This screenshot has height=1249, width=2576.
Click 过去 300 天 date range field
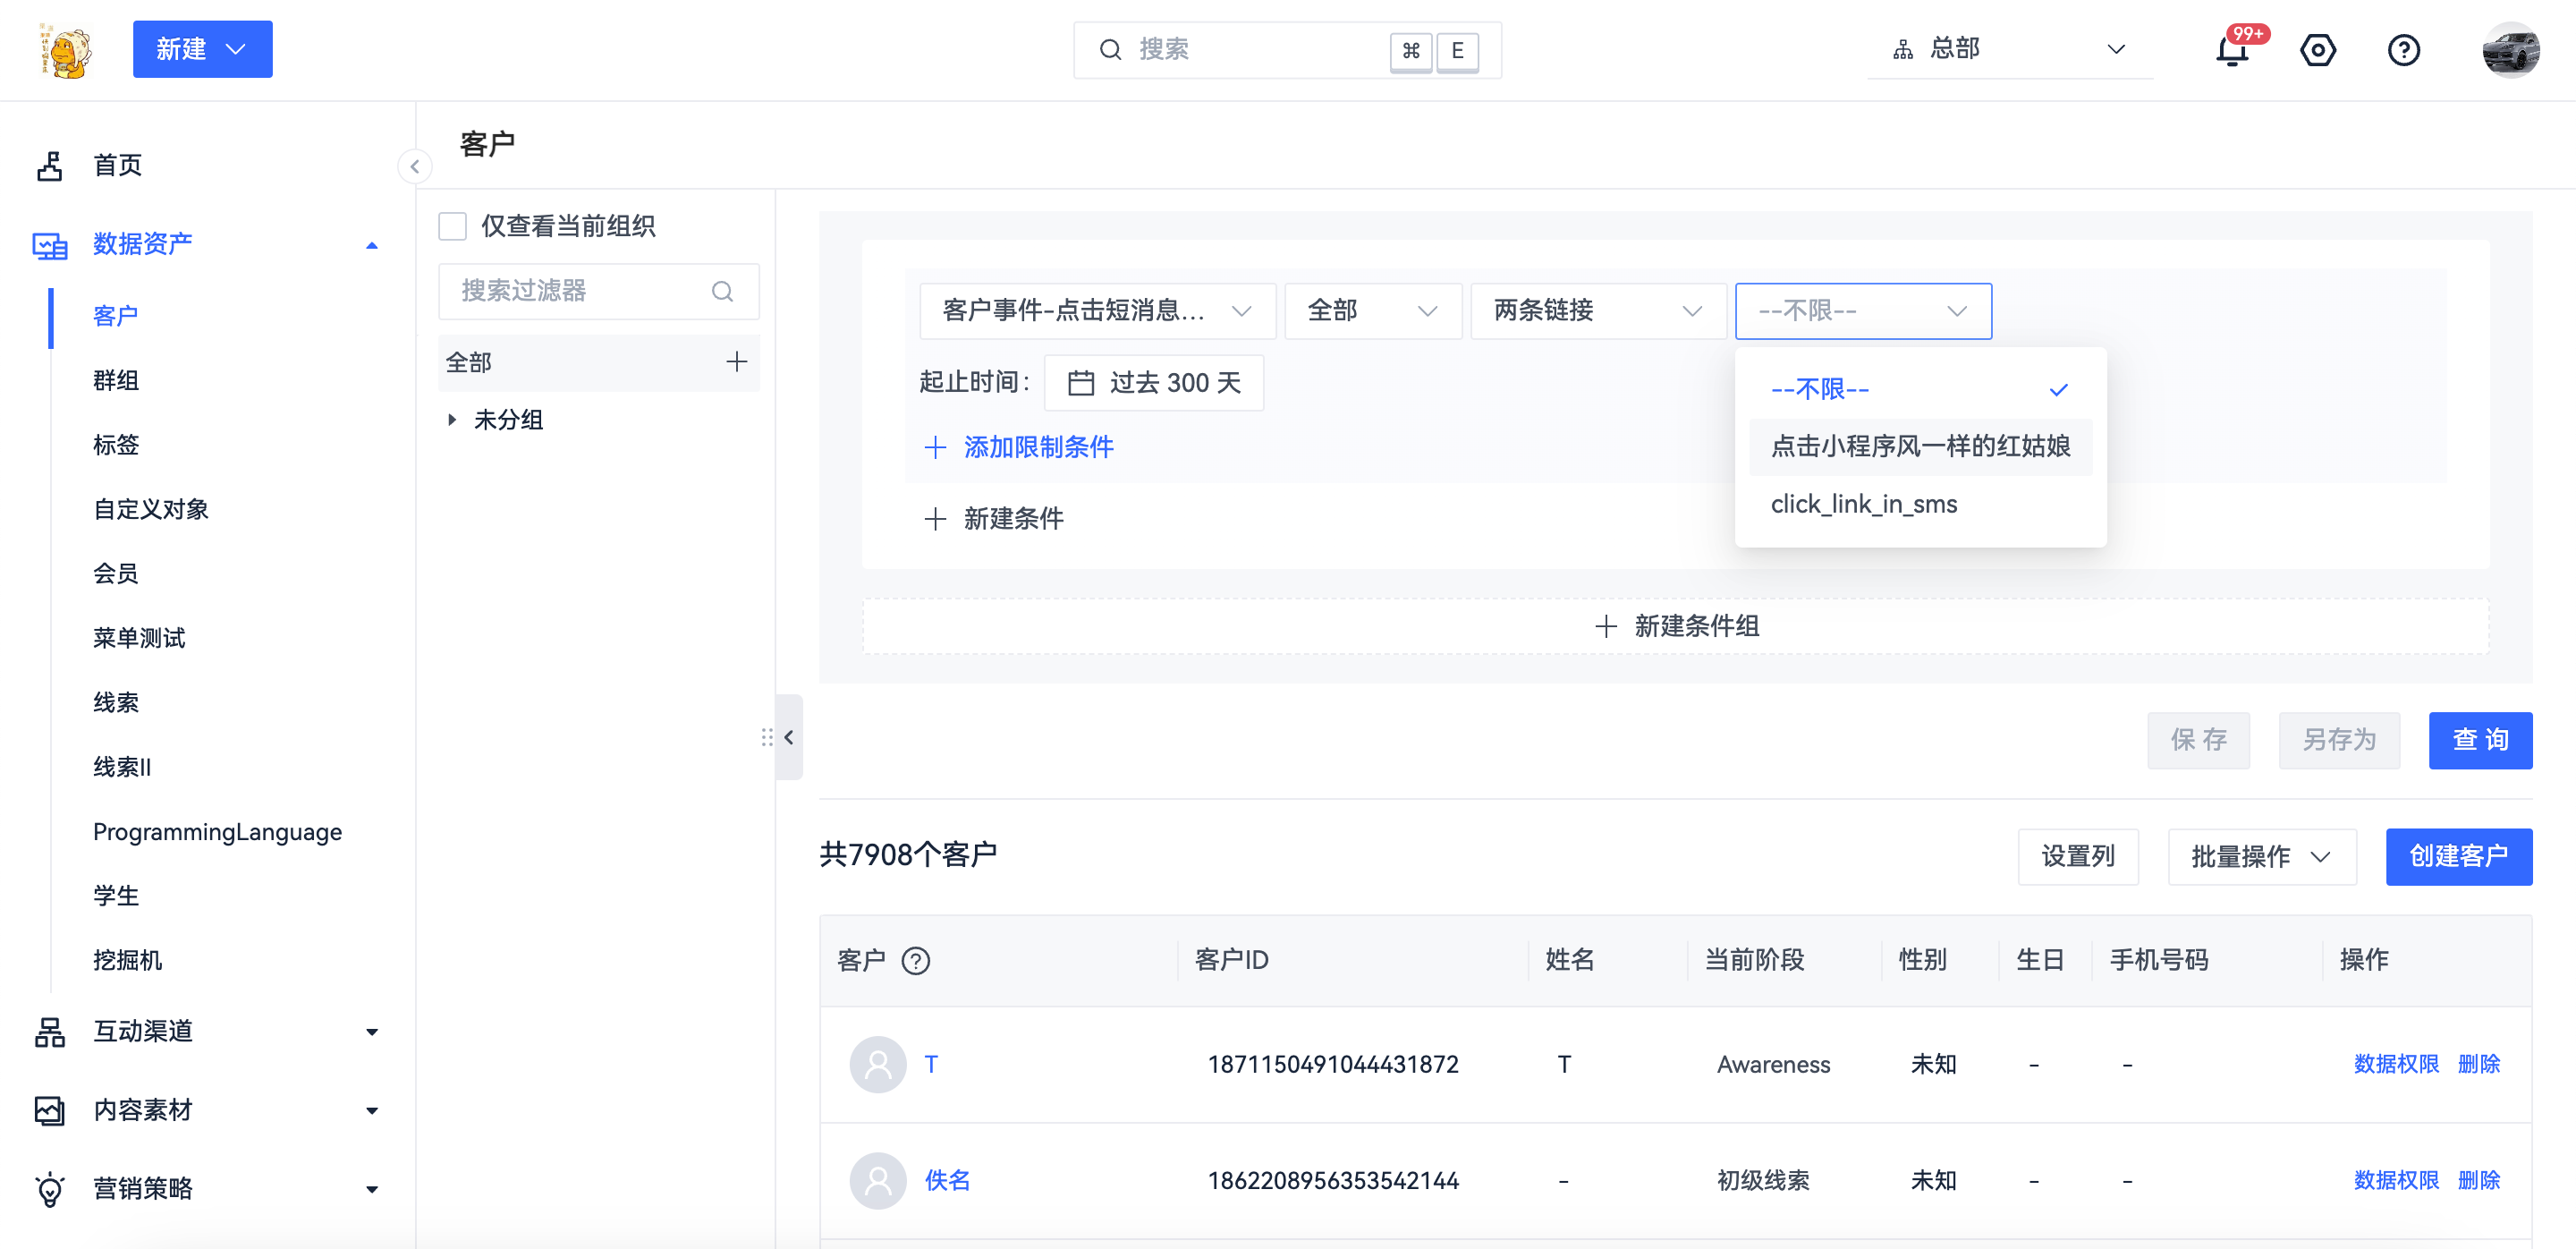coord(1153,383)
